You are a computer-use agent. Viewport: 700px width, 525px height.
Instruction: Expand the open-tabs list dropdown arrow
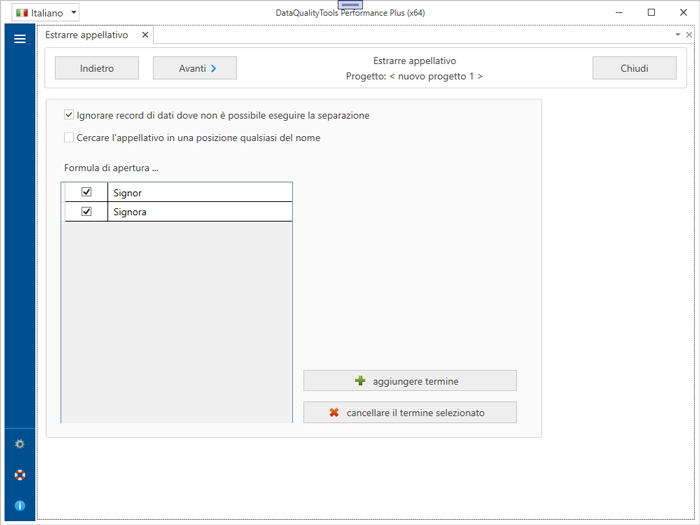(677, 35)
